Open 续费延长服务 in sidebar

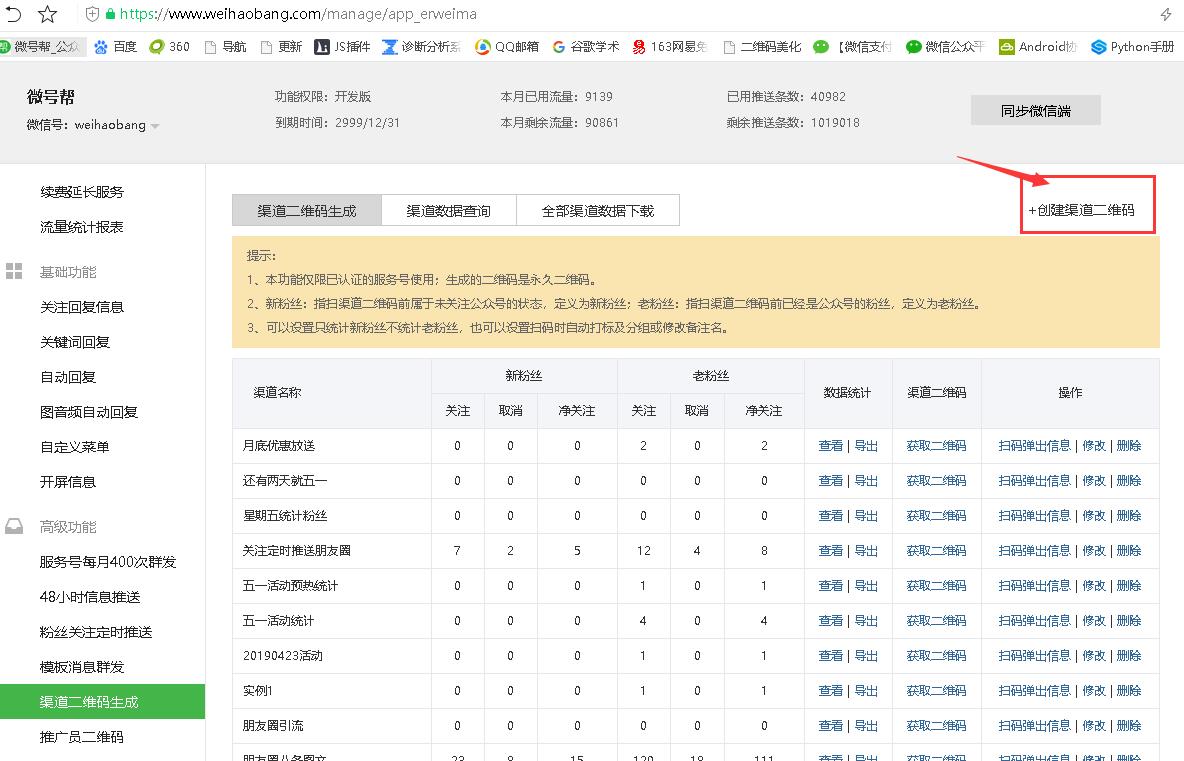[82, 192]
